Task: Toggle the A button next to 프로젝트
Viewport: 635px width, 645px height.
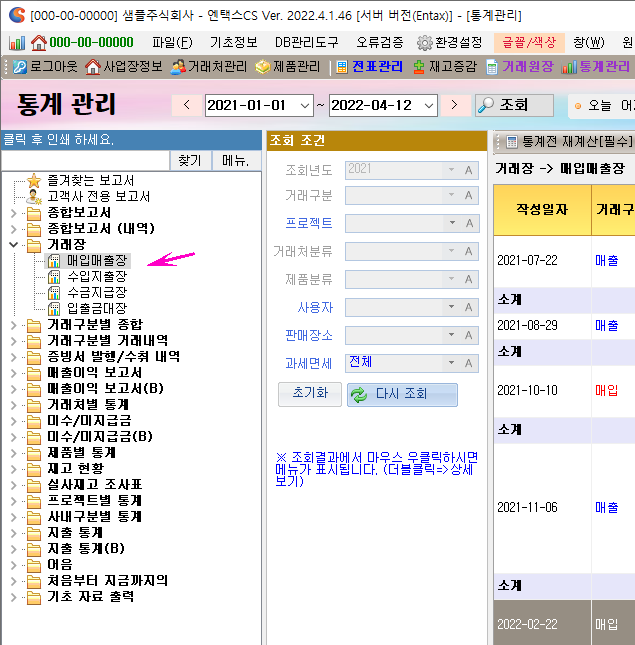Action: pyautogui.click(x=469, y=223)
